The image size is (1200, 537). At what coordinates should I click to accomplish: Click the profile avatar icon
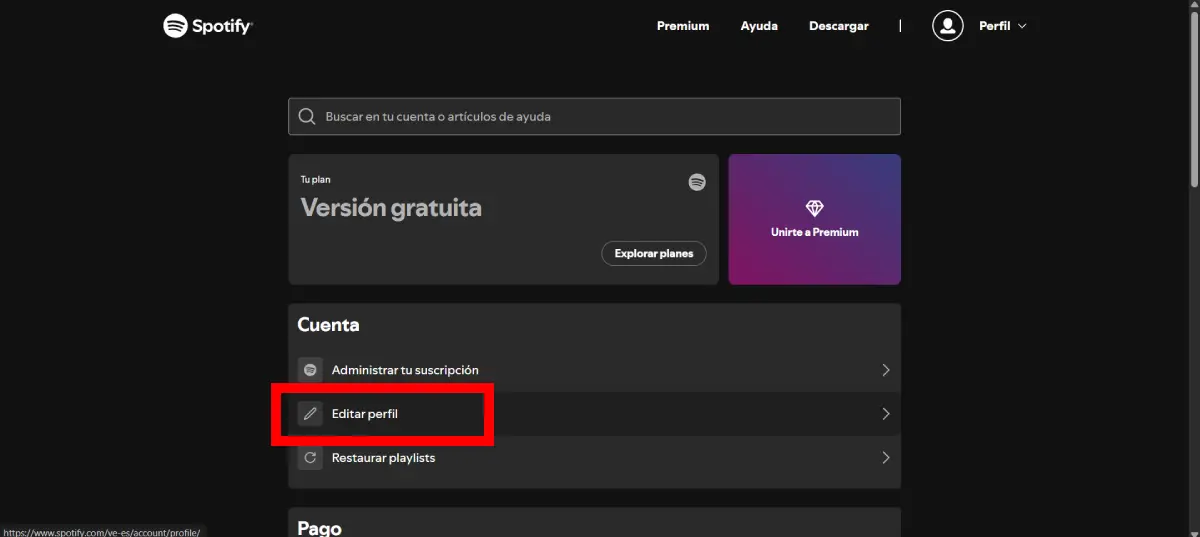[x=947, y=26]
